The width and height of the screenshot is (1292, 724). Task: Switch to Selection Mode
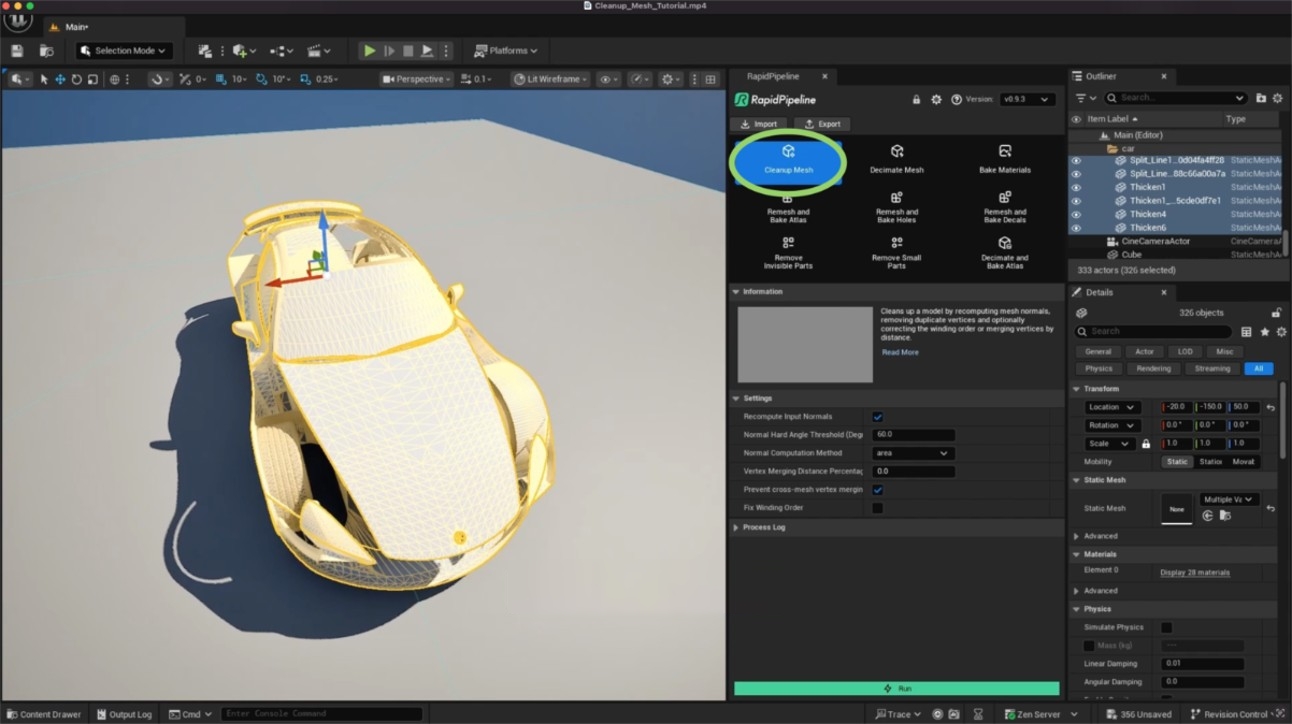pyautogui.click(x=122, y=50)
